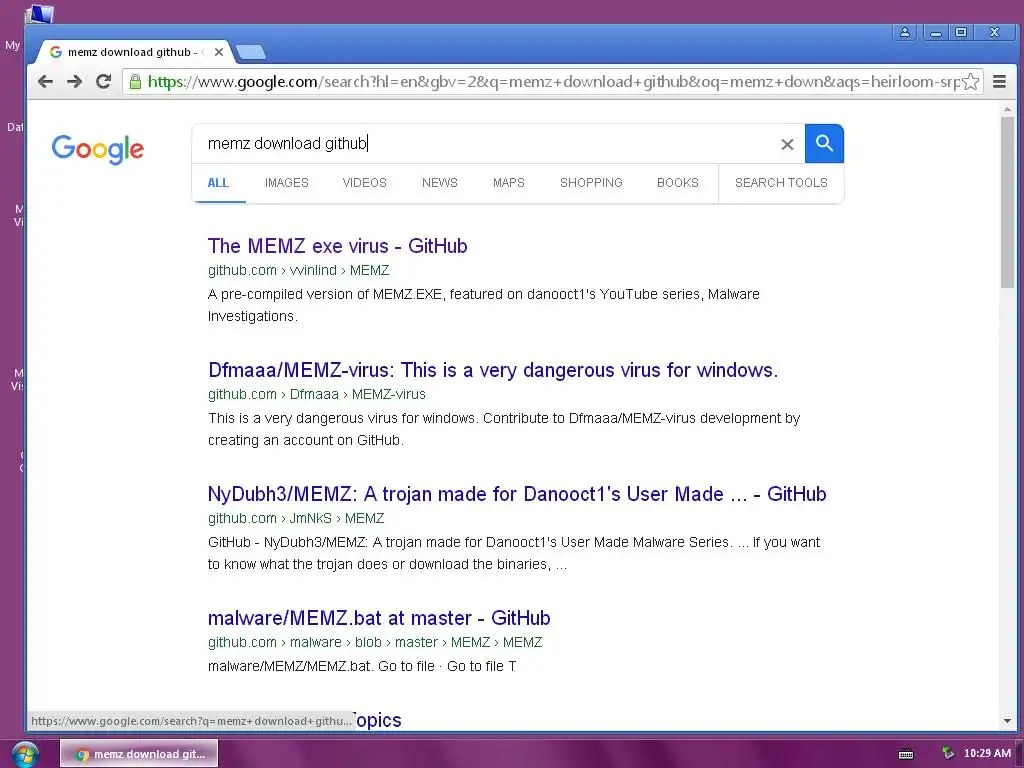Switch to the VIDEOS search tab
Screen dimensions: 1024x768
(364, 183)
